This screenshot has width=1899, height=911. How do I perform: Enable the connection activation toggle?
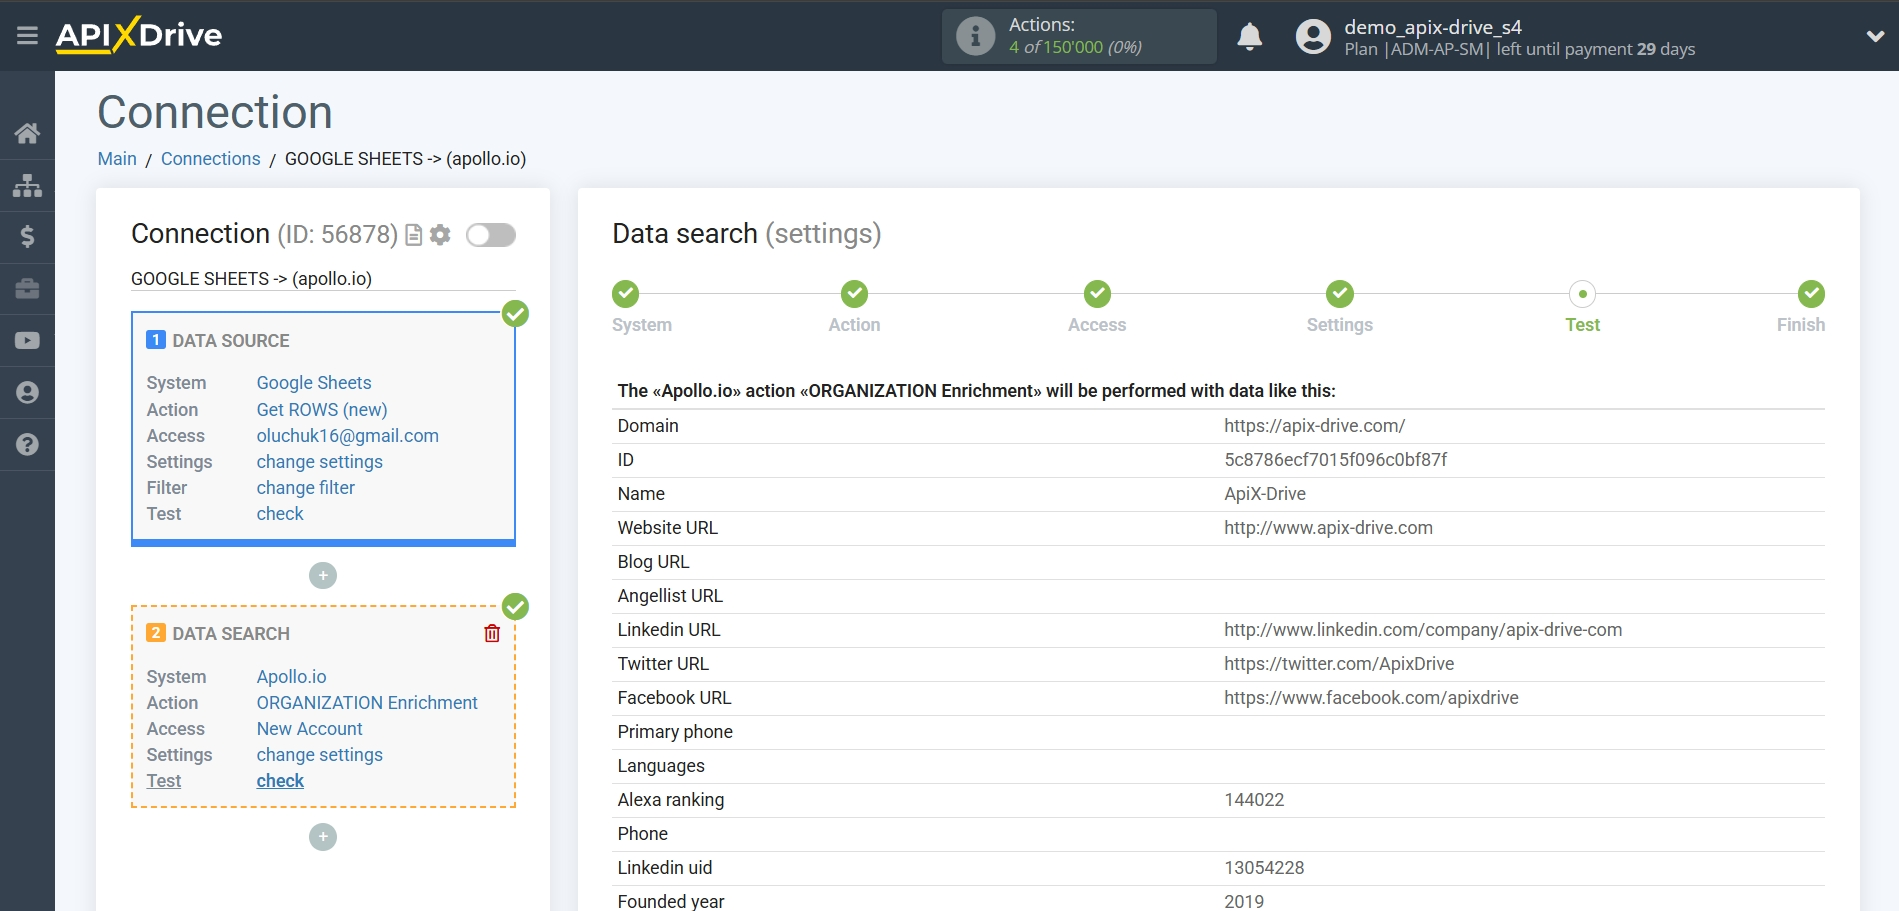pyautogui.click(x=490, y=234)
